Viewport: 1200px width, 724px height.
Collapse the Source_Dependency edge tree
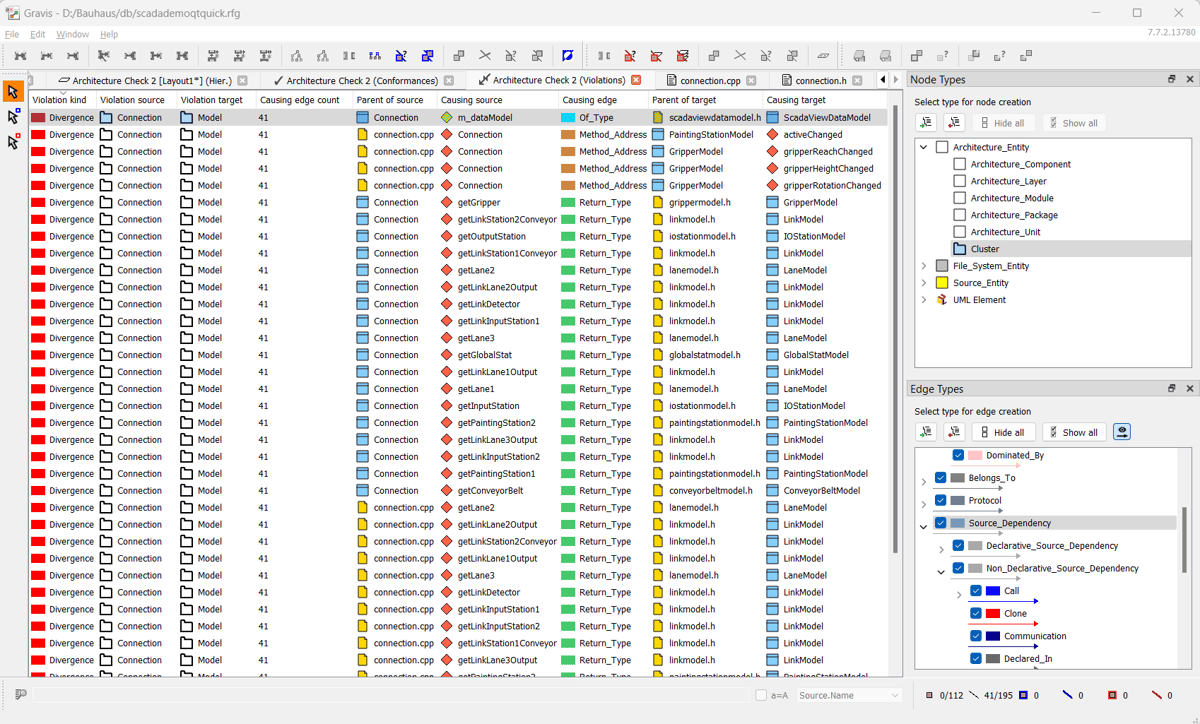[924, 524]
